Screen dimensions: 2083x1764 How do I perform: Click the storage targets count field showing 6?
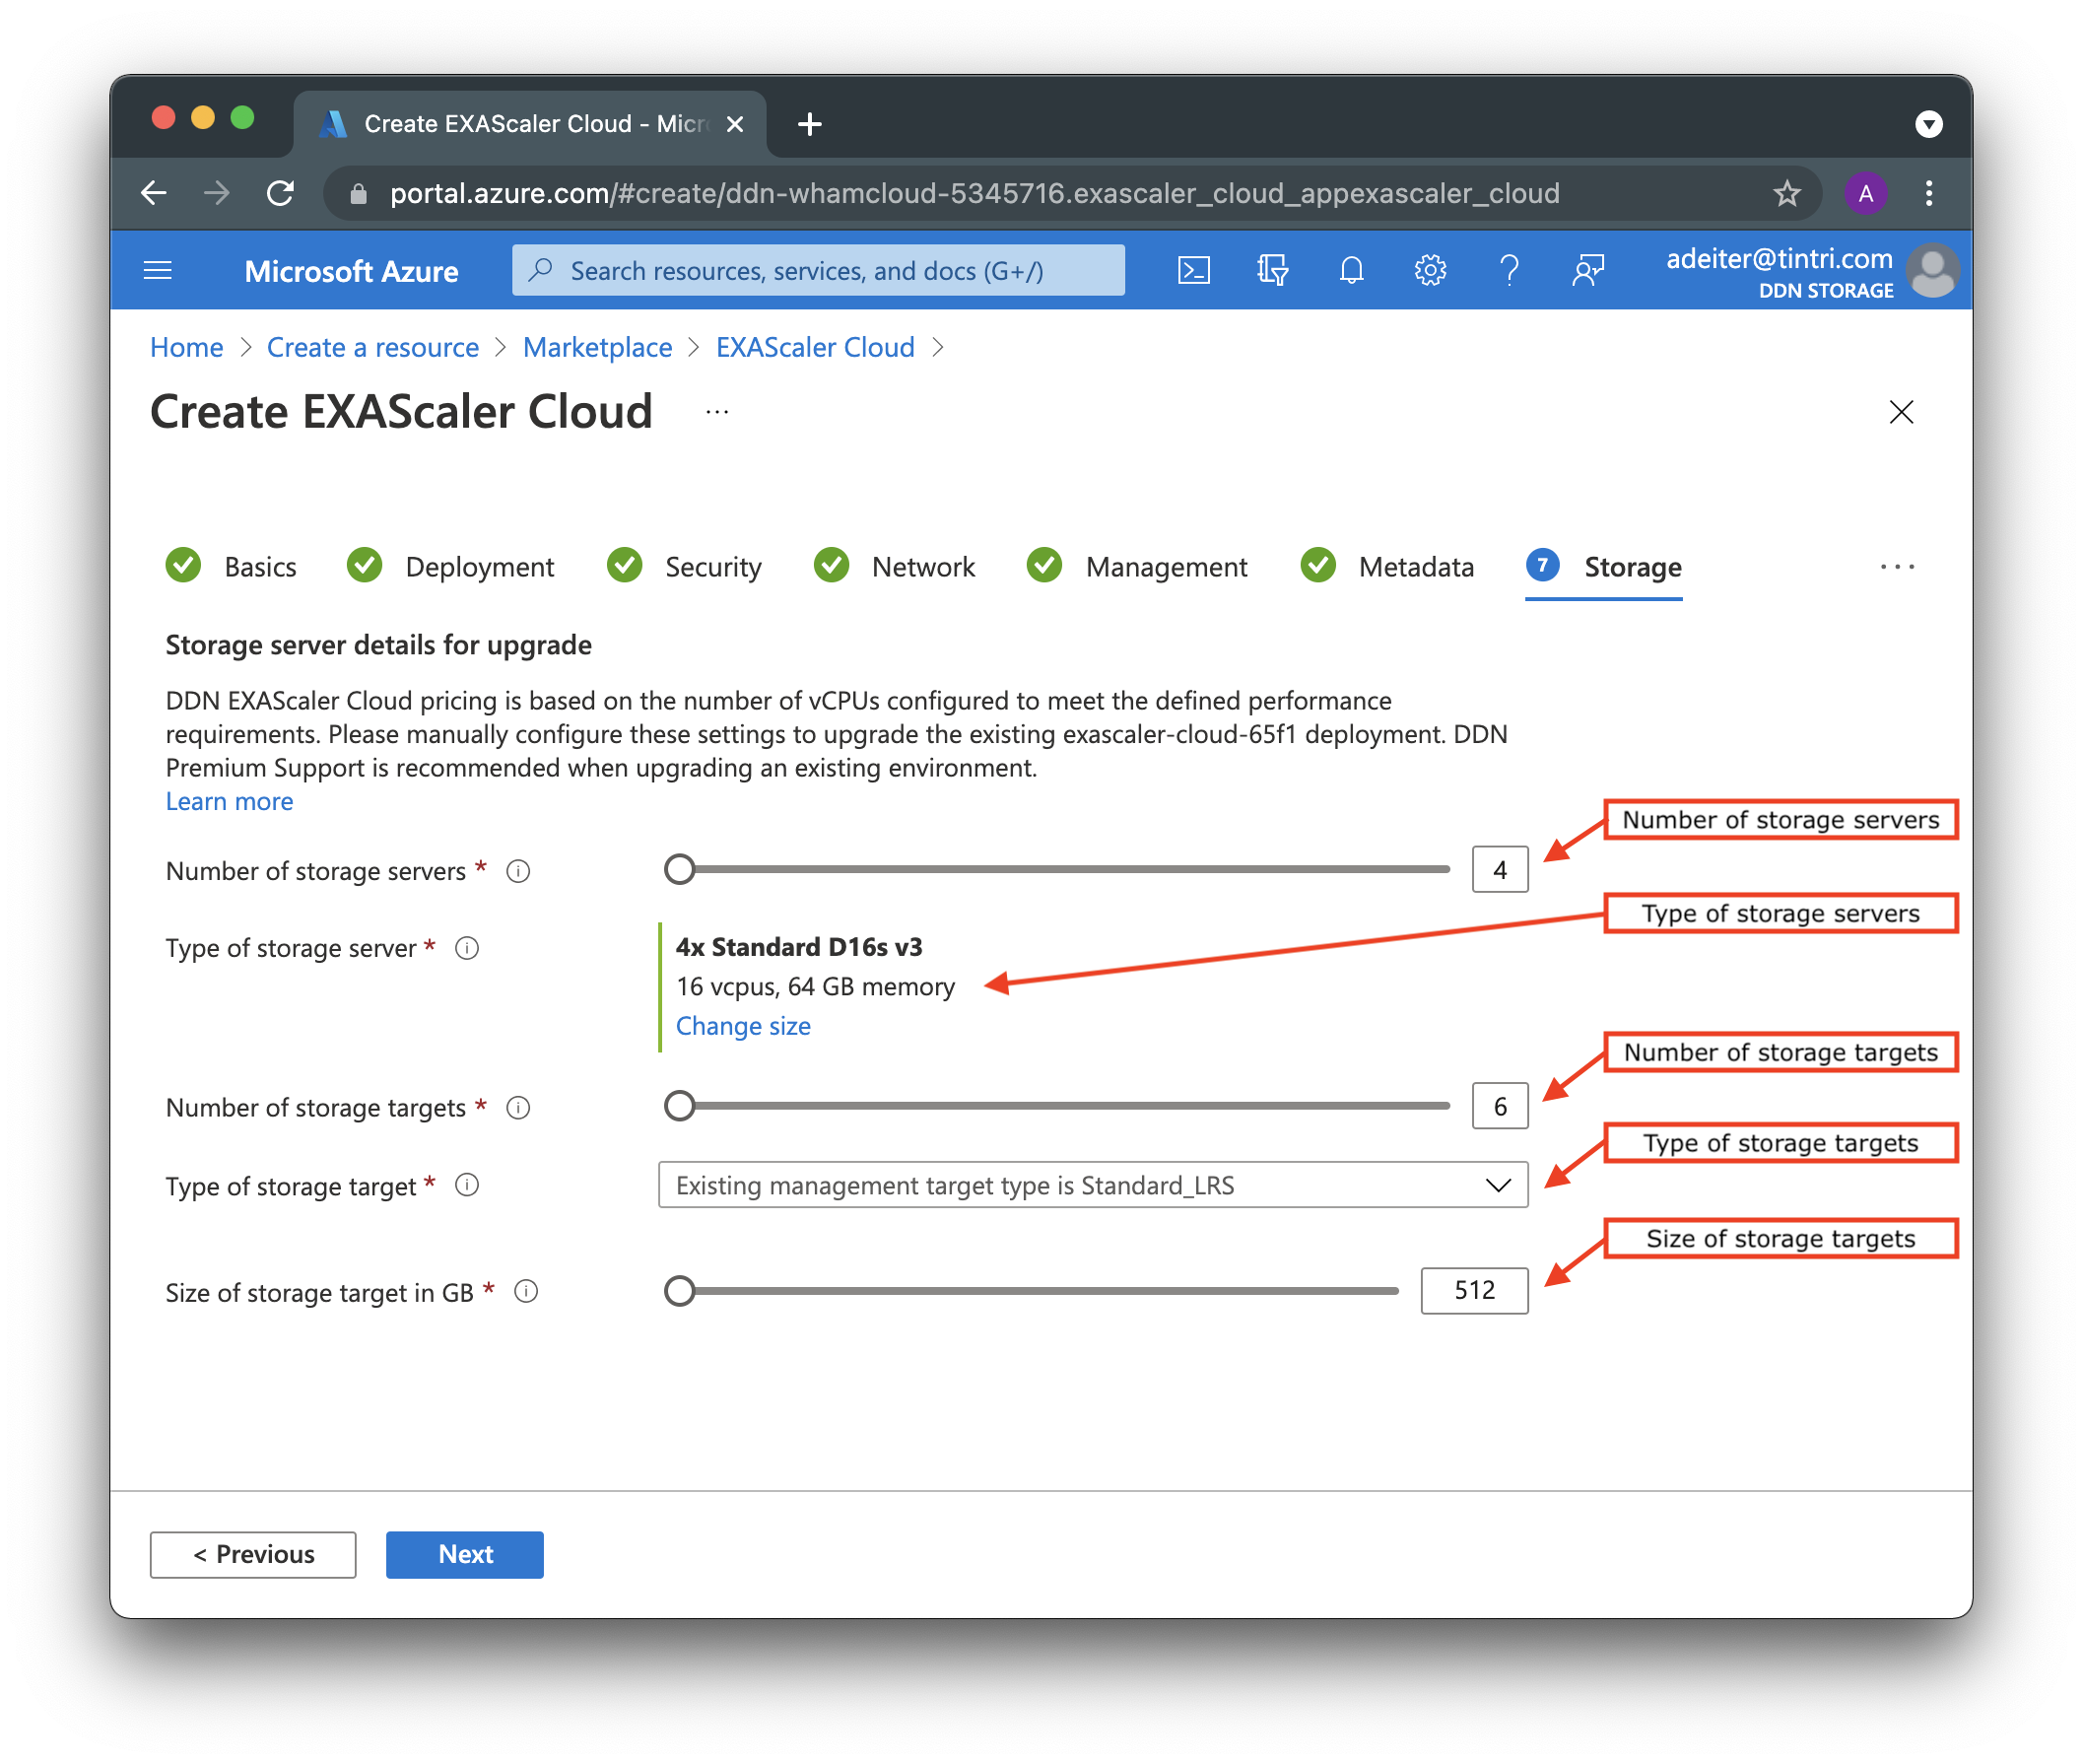point(1500,1107)
